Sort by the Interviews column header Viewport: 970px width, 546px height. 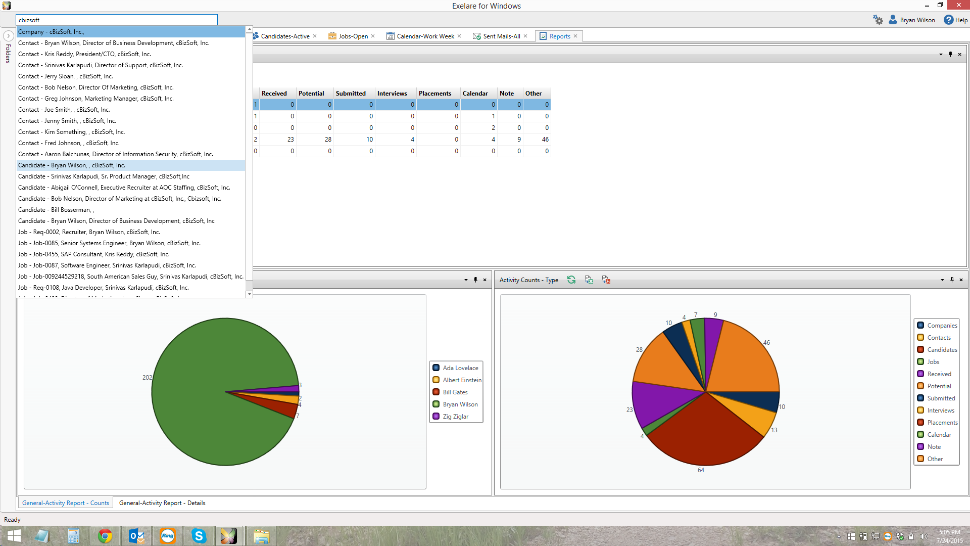(395, 93)
